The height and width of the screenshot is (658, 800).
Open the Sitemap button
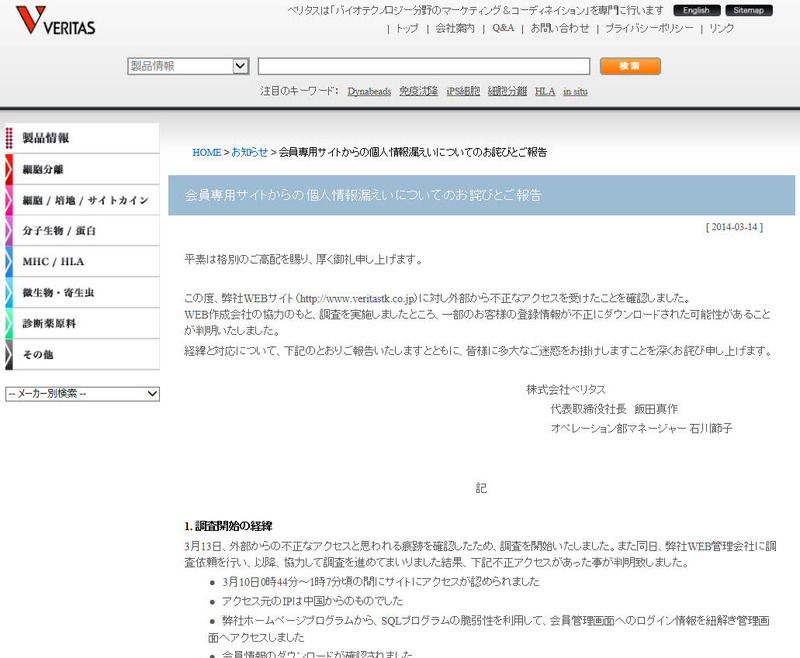(748, 10)
